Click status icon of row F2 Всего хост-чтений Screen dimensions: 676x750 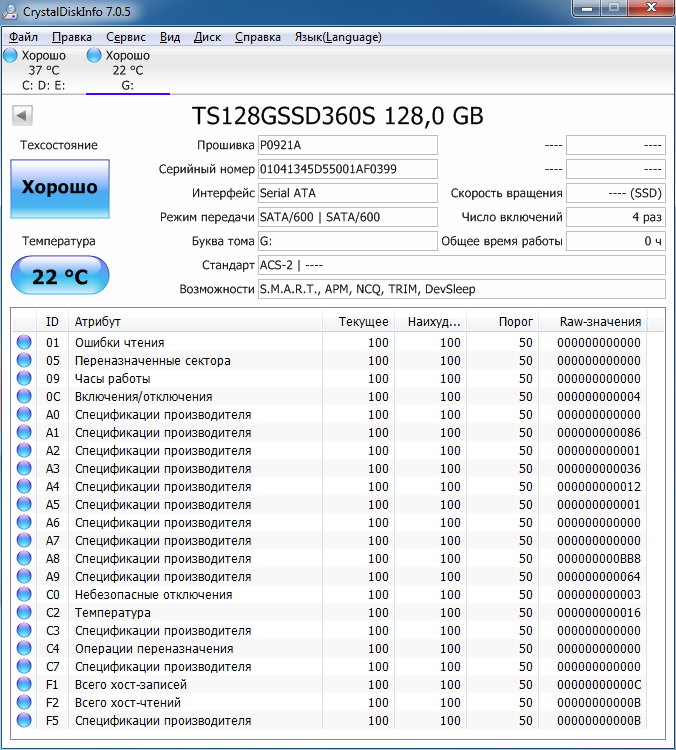tap(24, 702)
